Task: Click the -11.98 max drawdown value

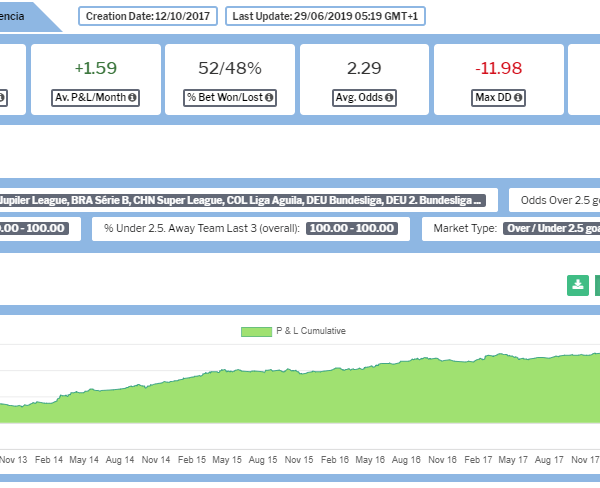Action: 499,68
